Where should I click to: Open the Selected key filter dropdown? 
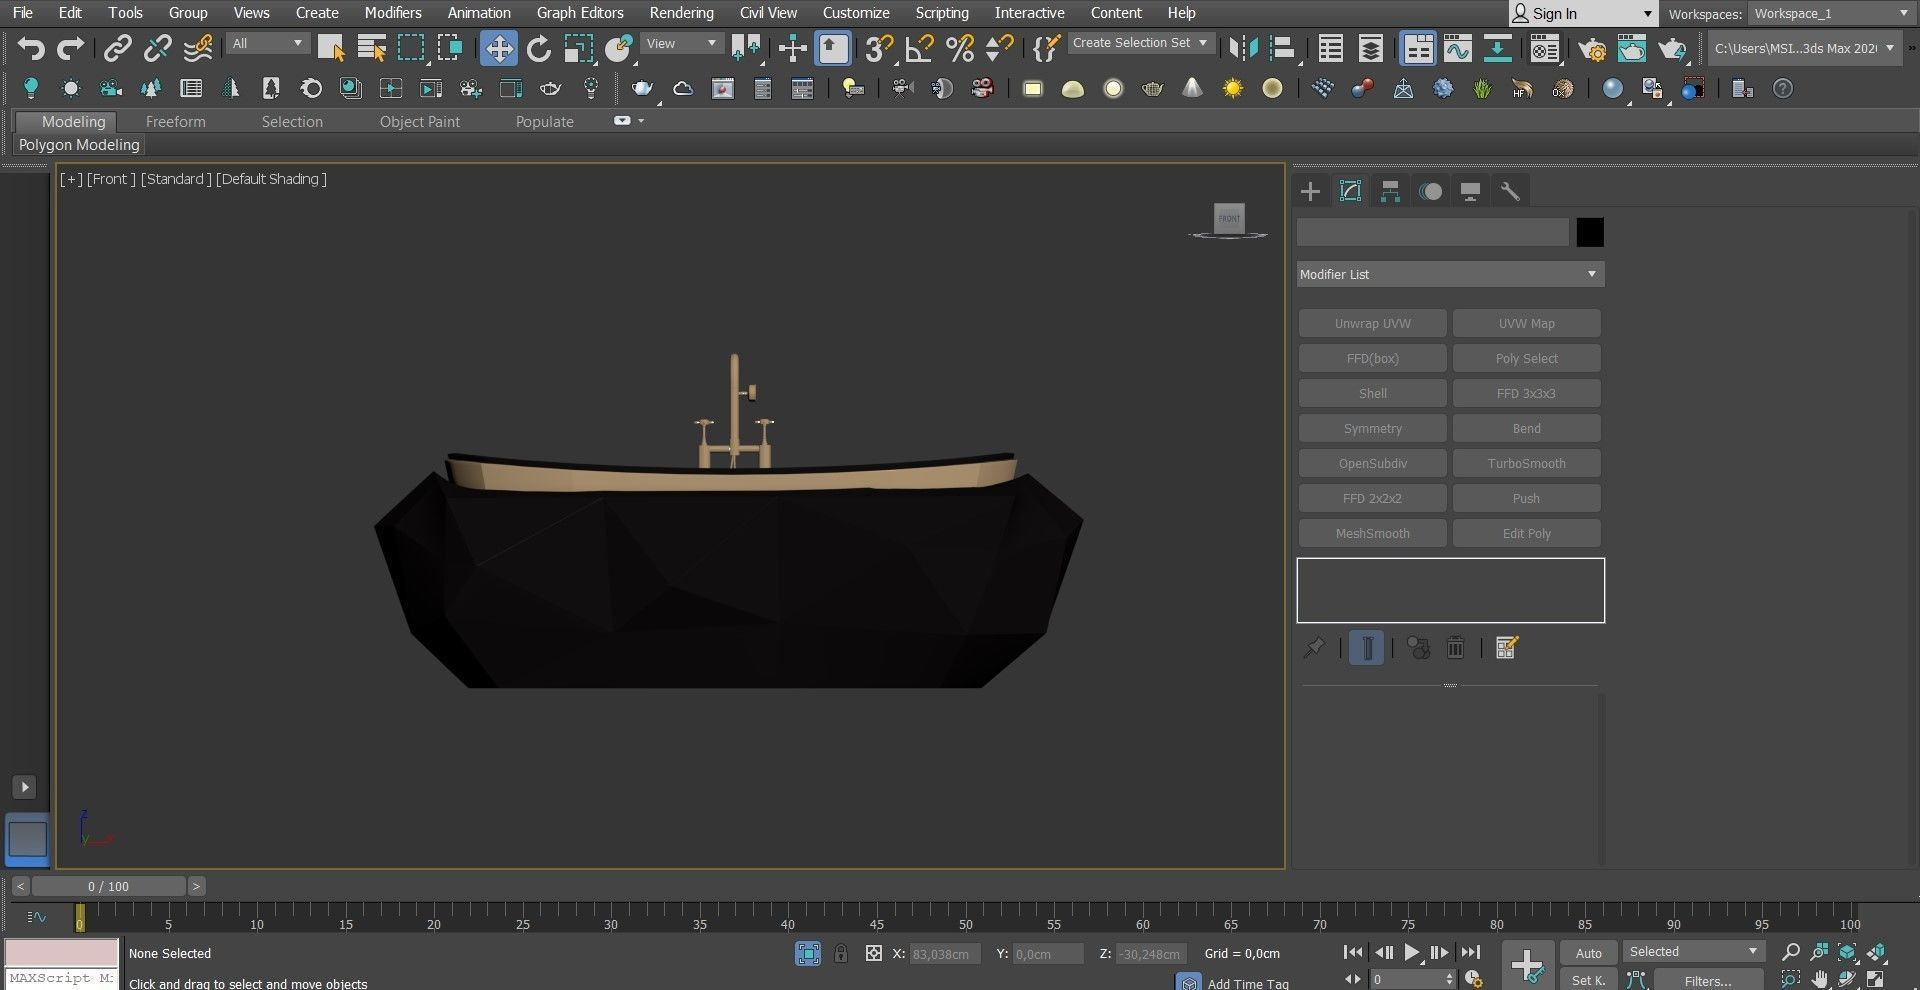click(1693, 951)
